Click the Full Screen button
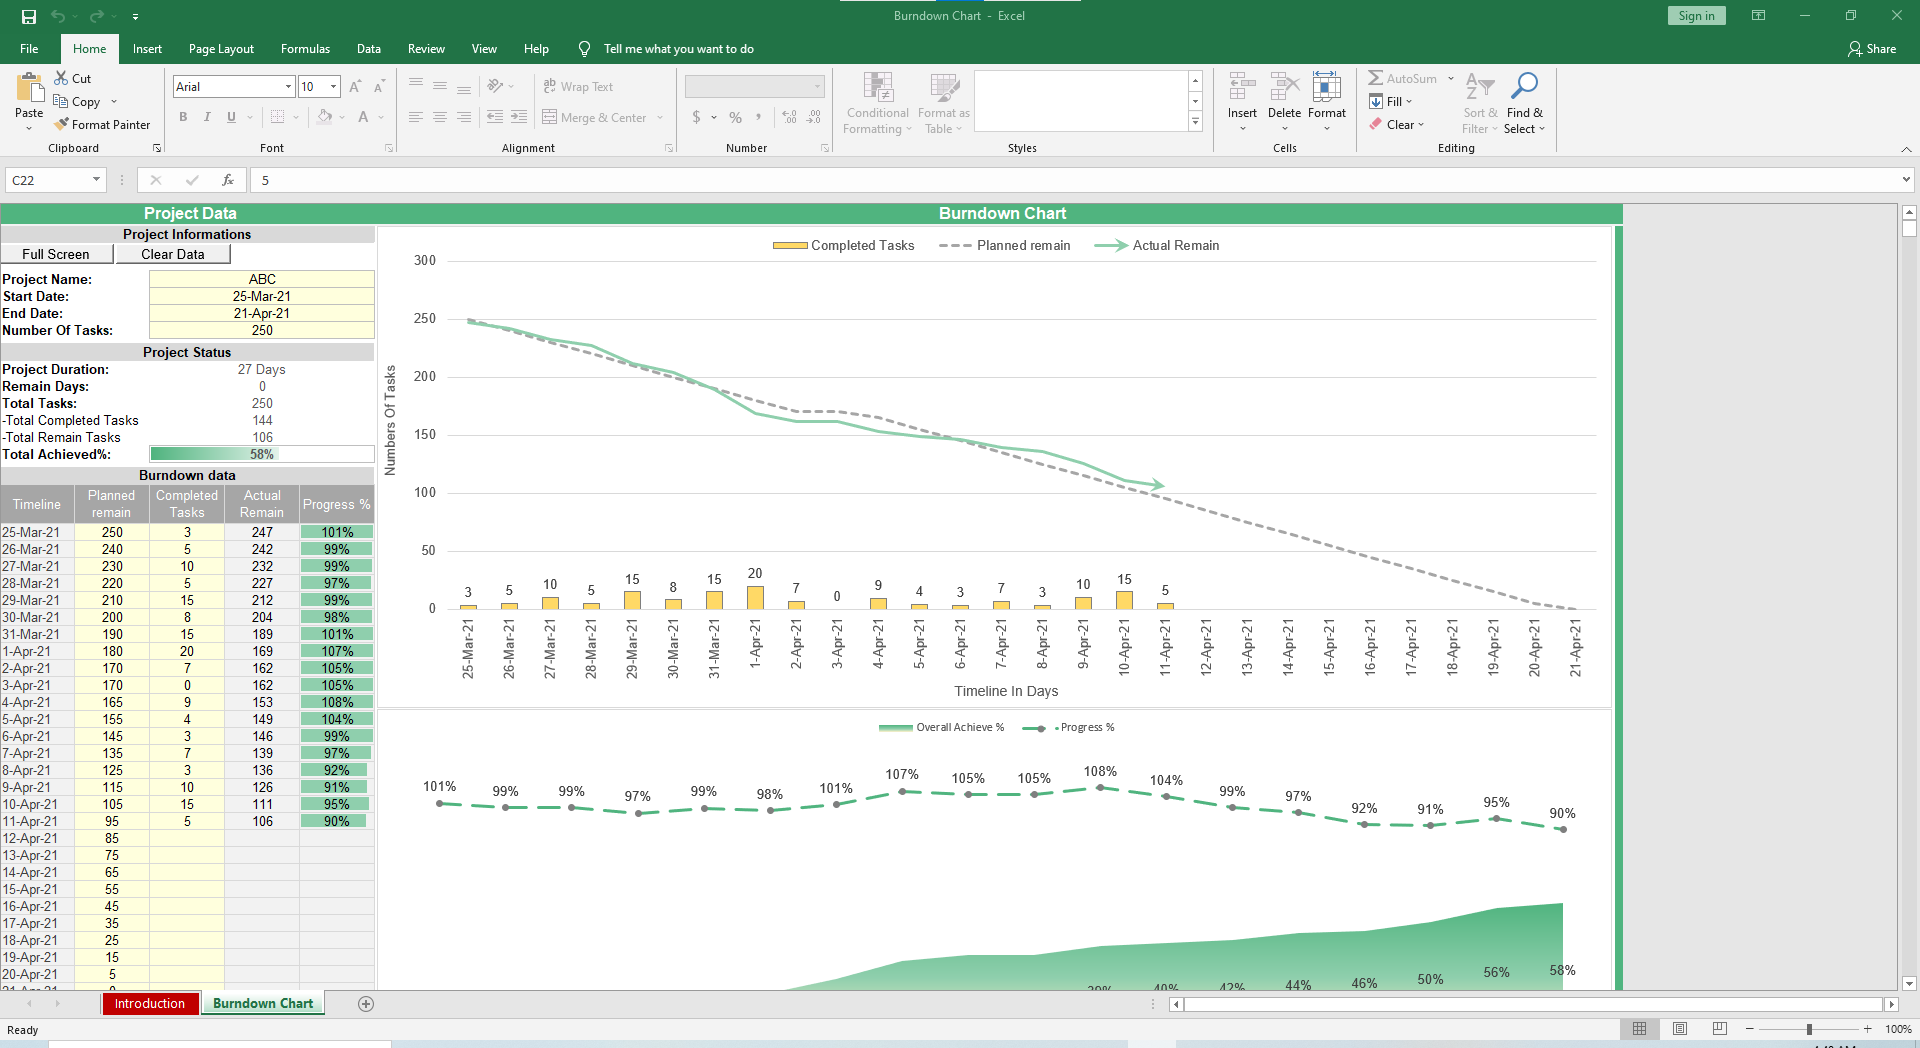Screen dimensions: 1920x1048 [57, 254]
